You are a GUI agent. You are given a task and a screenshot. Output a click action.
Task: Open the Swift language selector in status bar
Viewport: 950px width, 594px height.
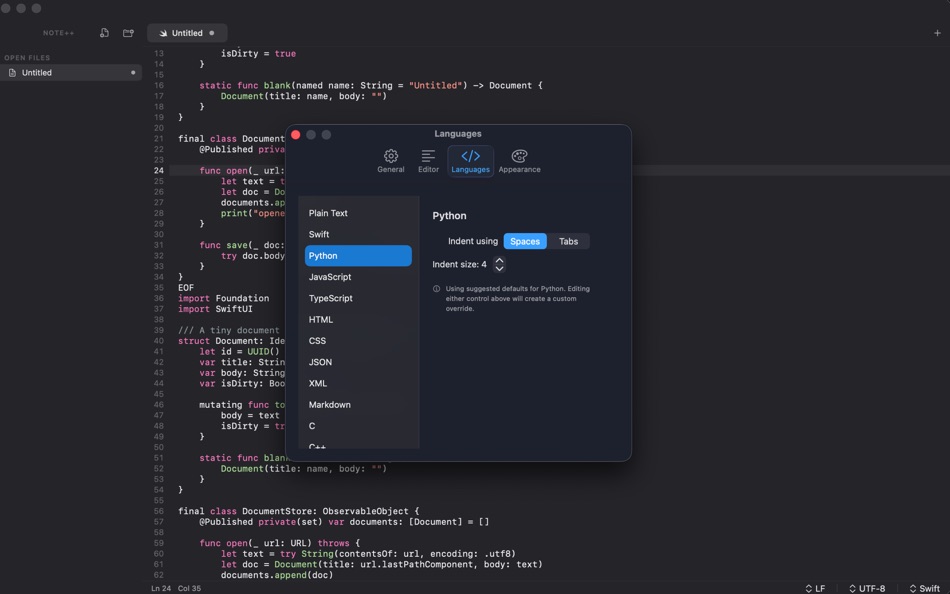click(925, 589)
